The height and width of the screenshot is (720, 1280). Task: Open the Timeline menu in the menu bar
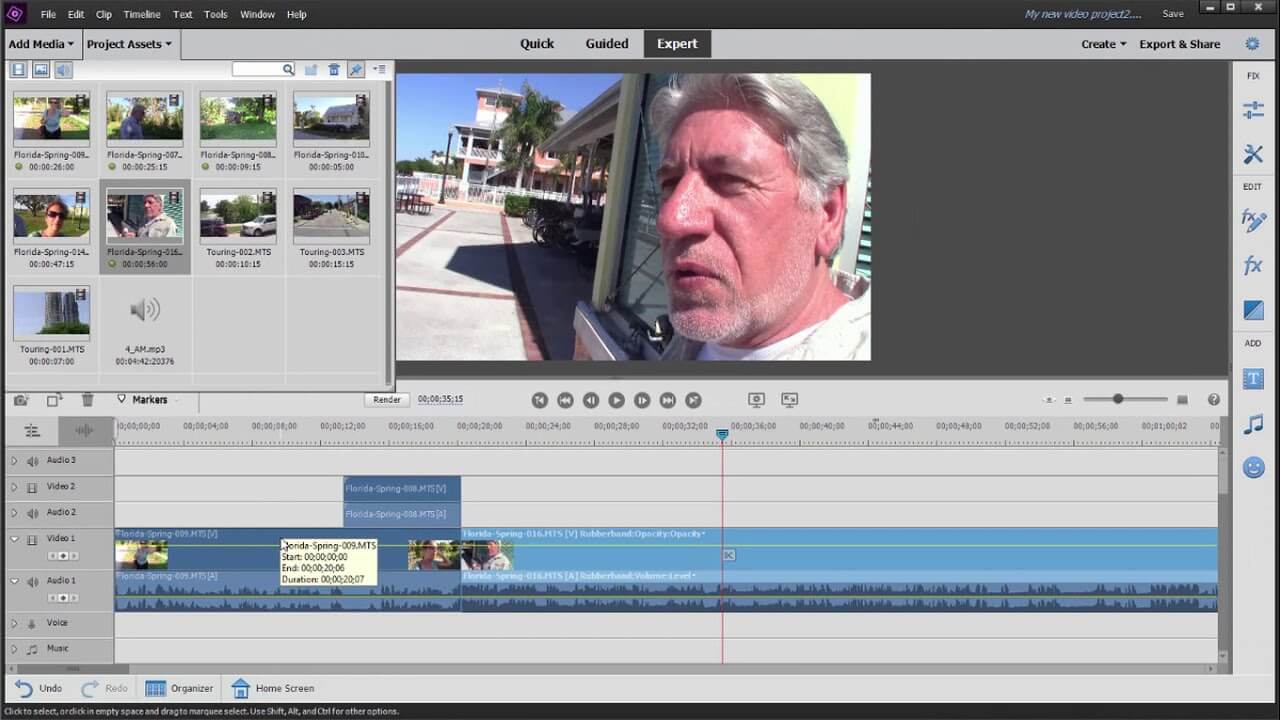click(x=141, y=14)
